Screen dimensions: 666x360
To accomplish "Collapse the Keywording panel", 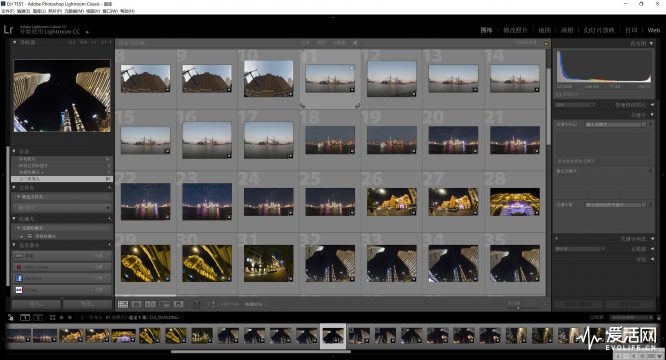I will 652,115.
